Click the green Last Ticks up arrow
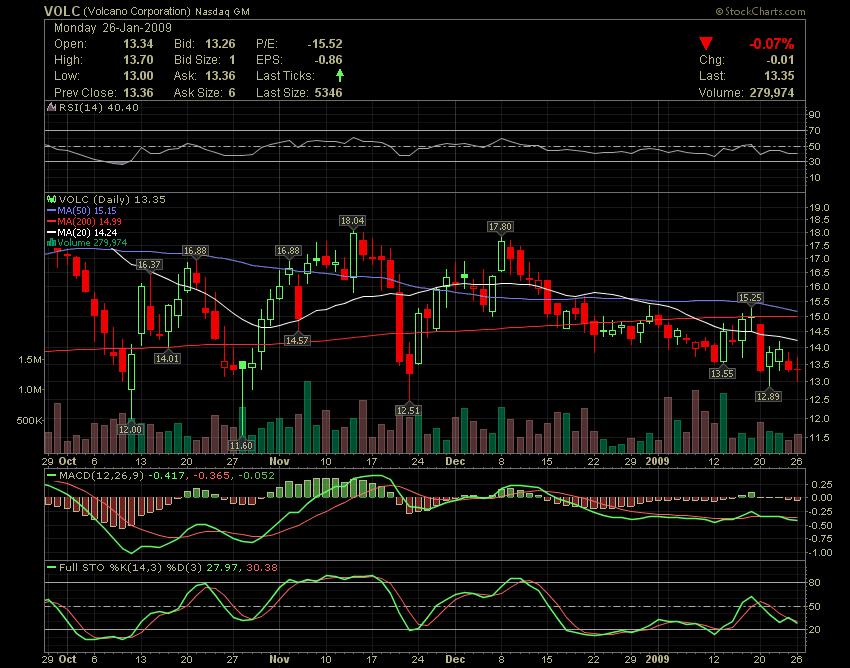Viewport: 850px width, 668px height. pyautogui.click(x=340, y=75)
